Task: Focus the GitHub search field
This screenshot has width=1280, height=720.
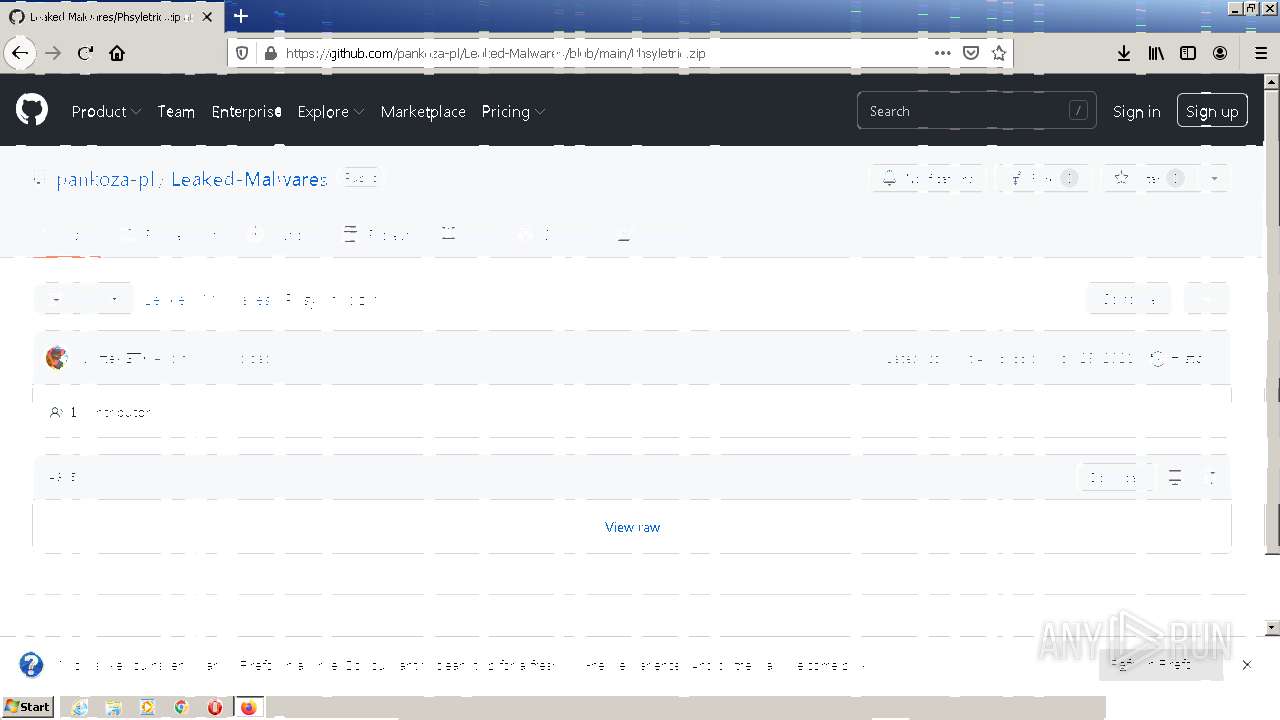Action: (976, 111)
